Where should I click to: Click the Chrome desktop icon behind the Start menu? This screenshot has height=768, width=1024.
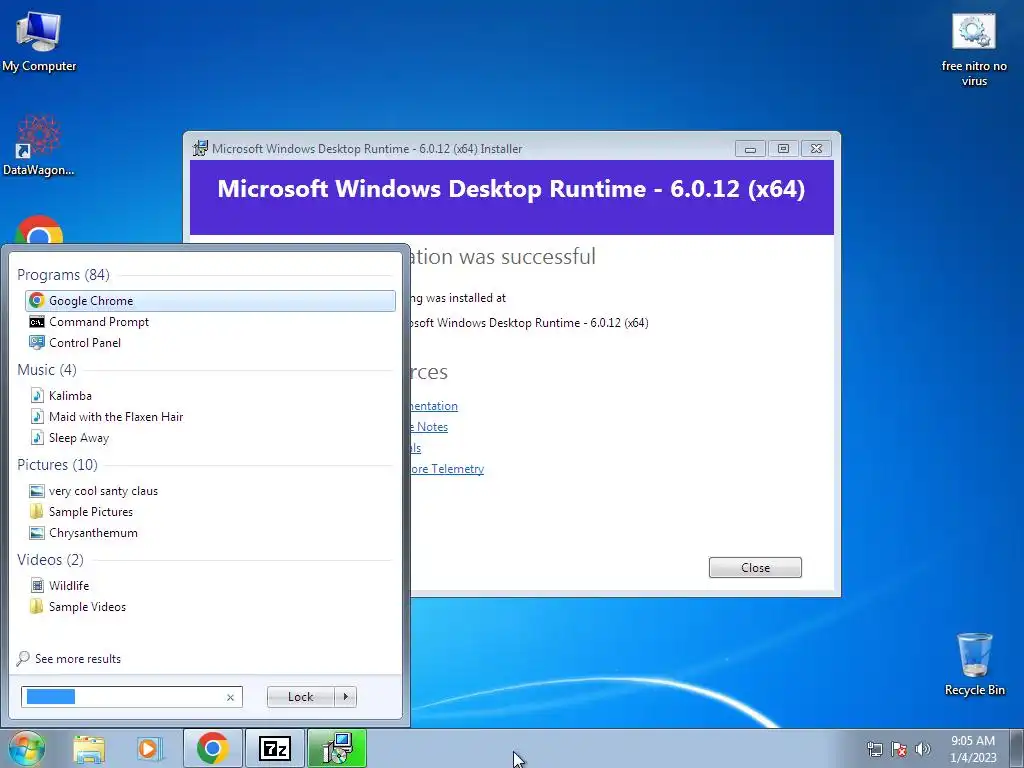coord(39,230)
